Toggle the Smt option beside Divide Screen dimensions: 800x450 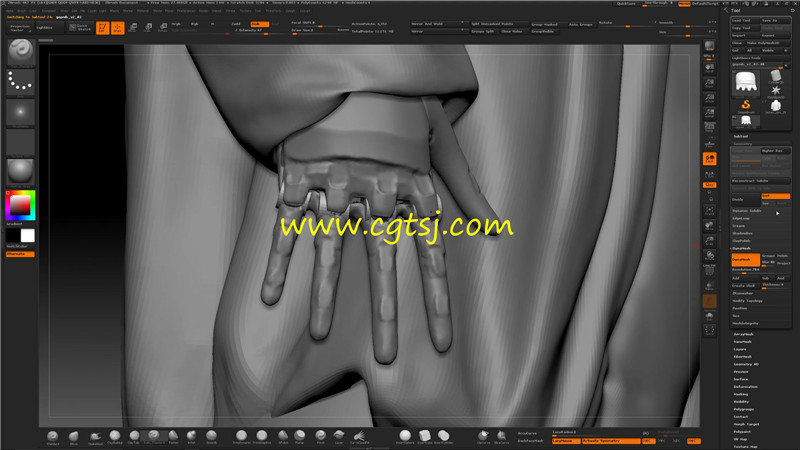tap(776, 196)
